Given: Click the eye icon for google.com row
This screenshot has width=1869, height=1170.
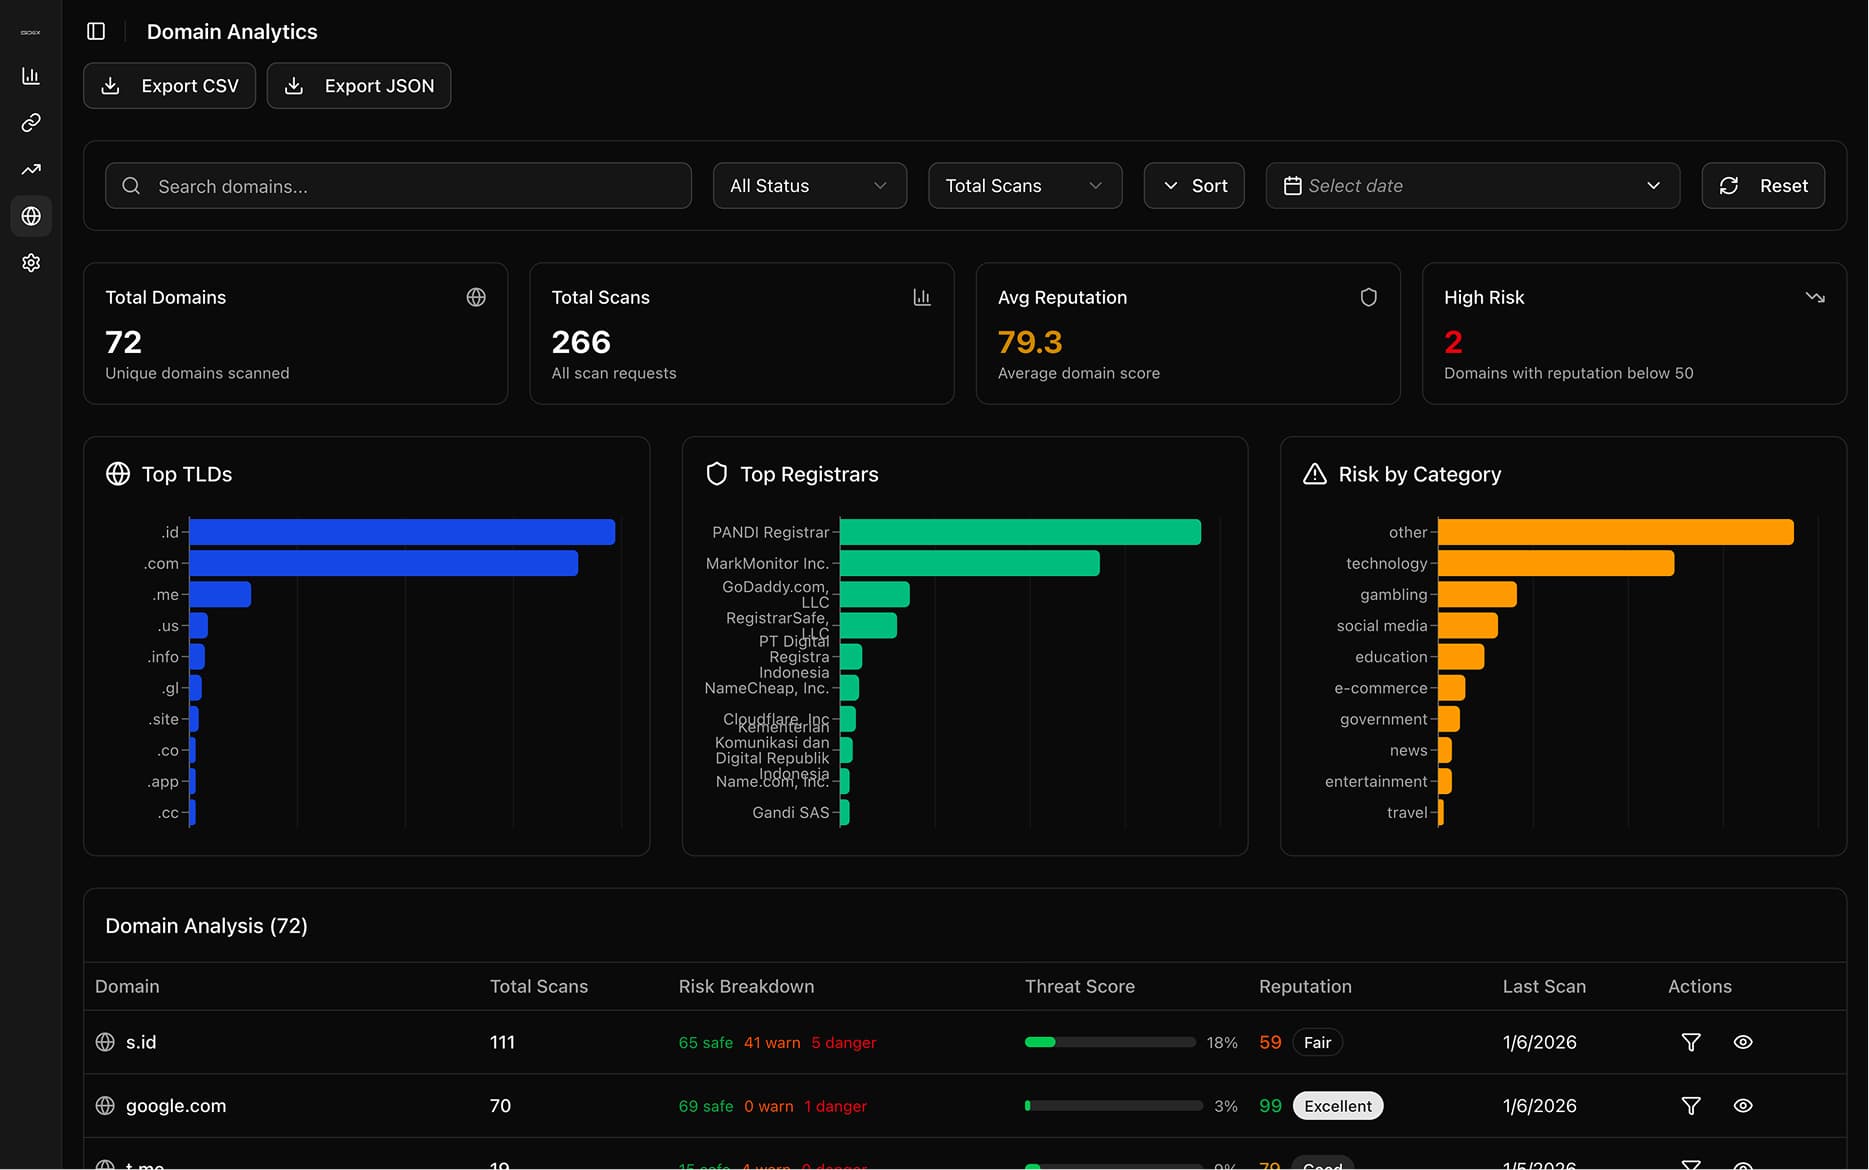Looking at the screenshot, I should [1743, 1105].
